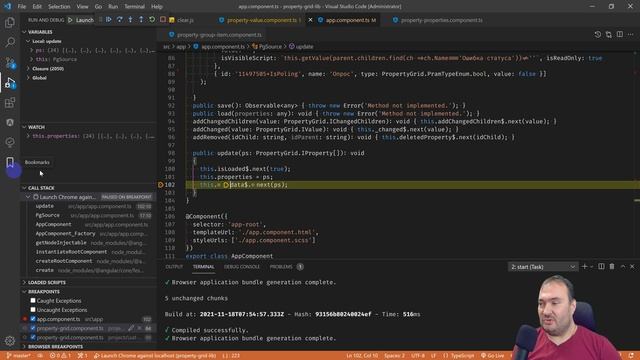Start debugging with the green play icon

click(70, 20)
